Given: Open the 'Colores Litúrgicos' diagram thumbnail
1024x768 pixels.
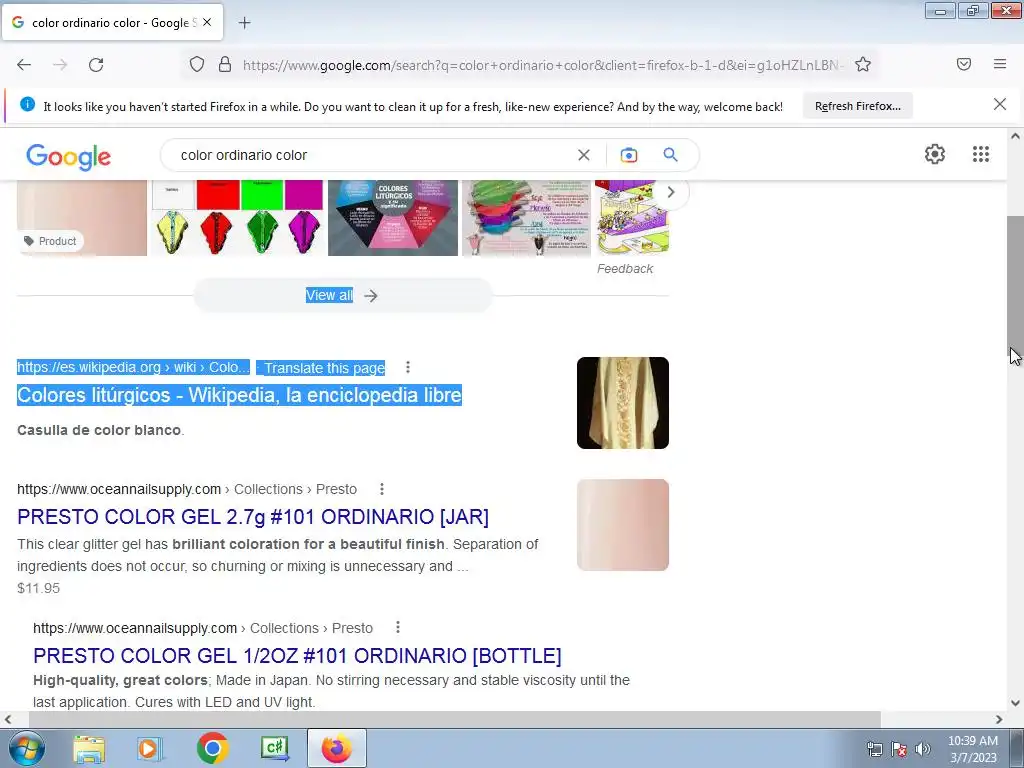Looking at the screenshot, I should pyautogui.click(x=392, y=218).
